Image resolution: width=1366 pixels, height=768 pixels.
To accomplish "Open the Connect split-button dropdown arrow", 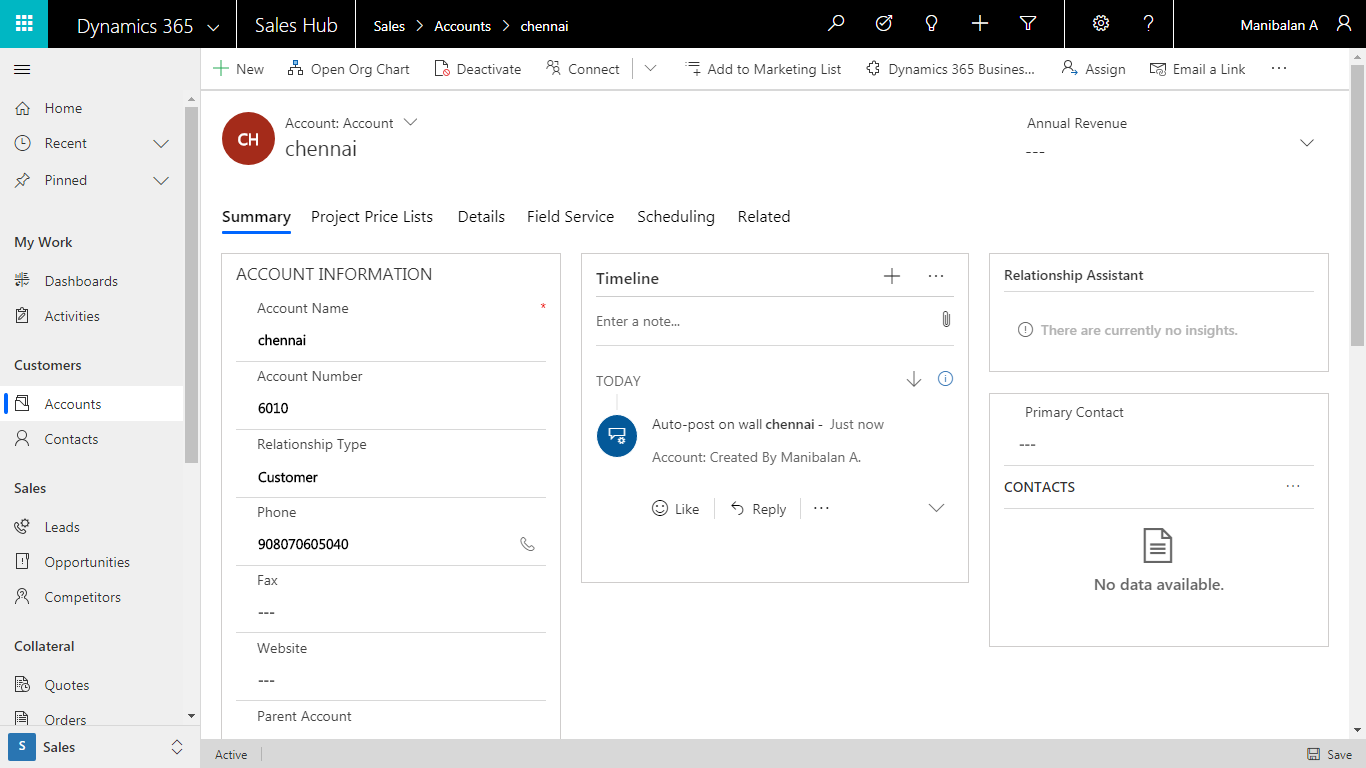I will 650,69.
